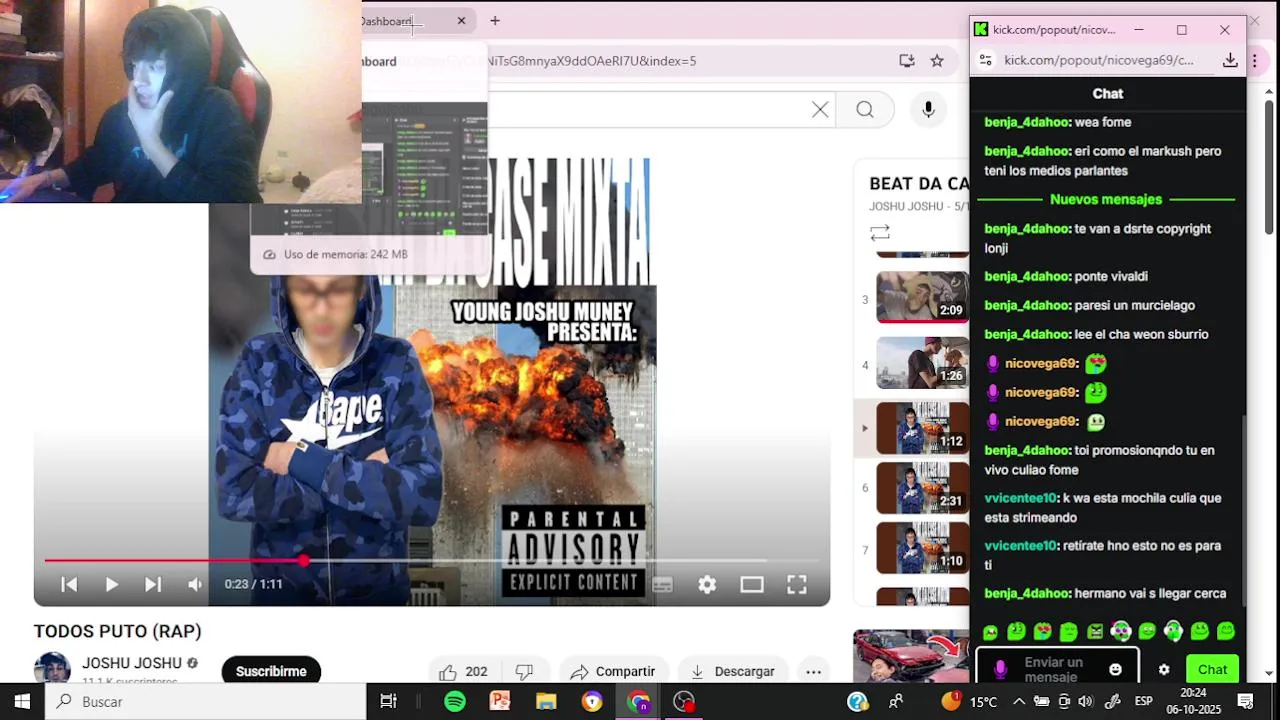Open the red car recommended video thumbnail
Screen dimensions: 1280x720
[910, 656]
